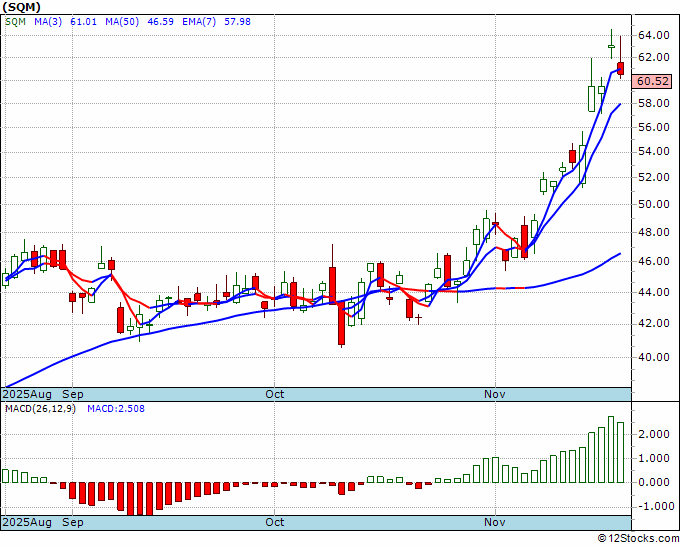Click the MACD:2.508 value label
This screenshot has height=546, width=680.
116,409
